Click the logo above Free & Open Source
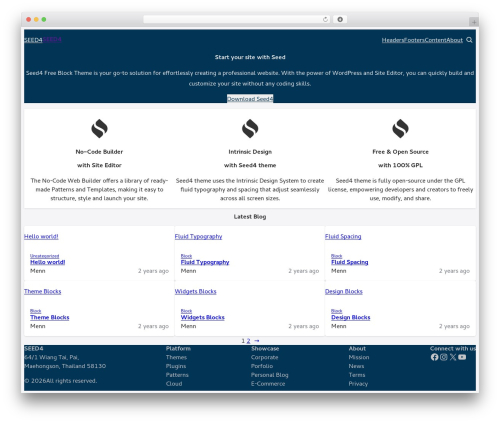Screen dimensions: 500x423 pyautogui.click(x=400, y=128)
